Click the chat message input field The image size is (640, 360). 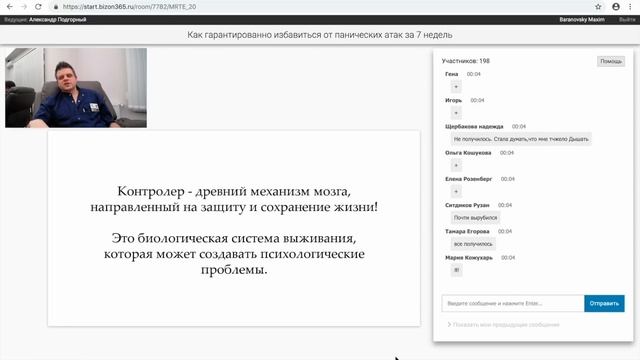pos(513,303)
